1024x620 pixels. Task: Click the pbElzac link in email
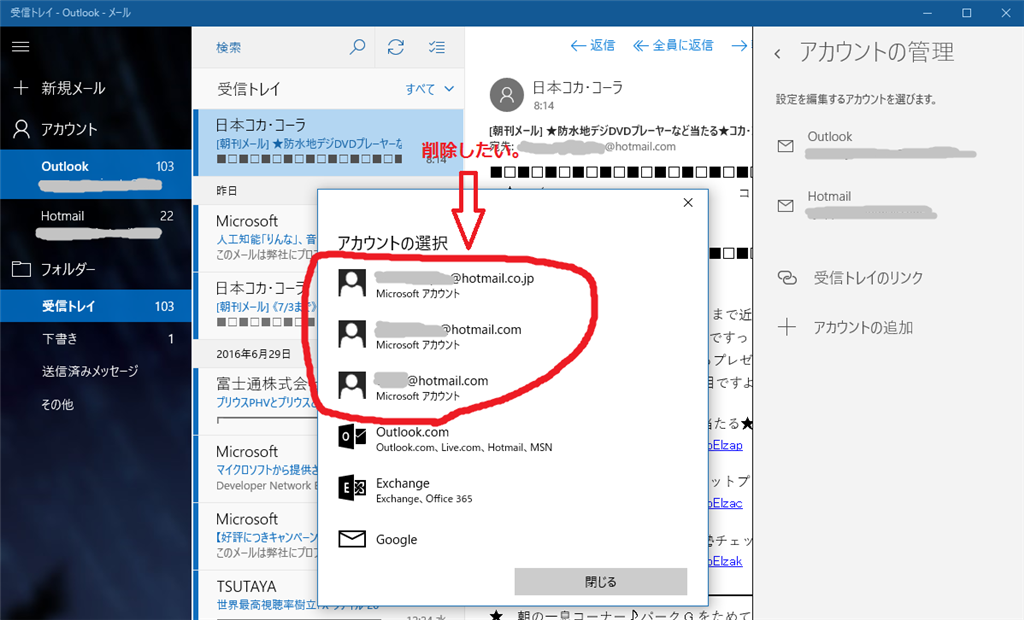726,503
